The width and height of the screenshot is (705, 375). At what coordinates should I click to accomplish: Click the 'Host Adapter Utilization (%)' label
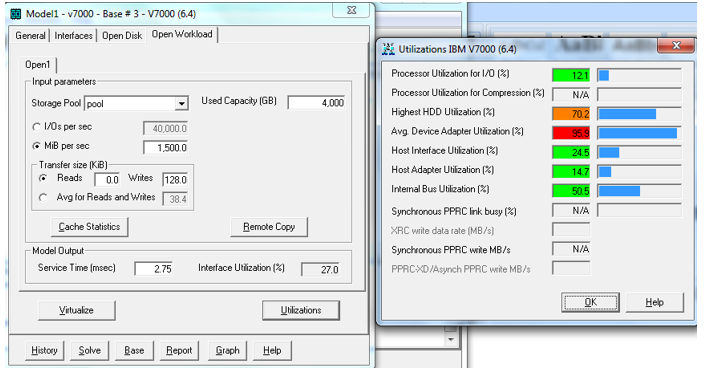coord(442,170)
